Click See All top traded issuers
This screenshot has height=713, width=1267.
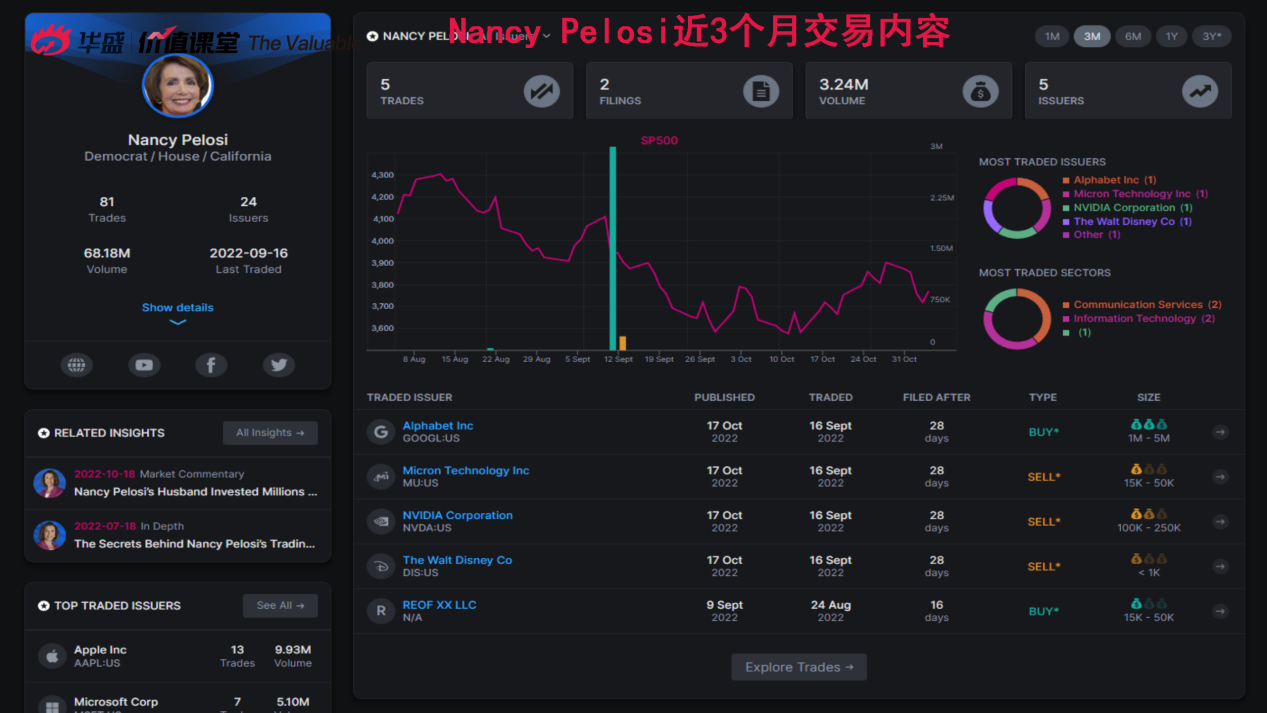coord(280,606)
